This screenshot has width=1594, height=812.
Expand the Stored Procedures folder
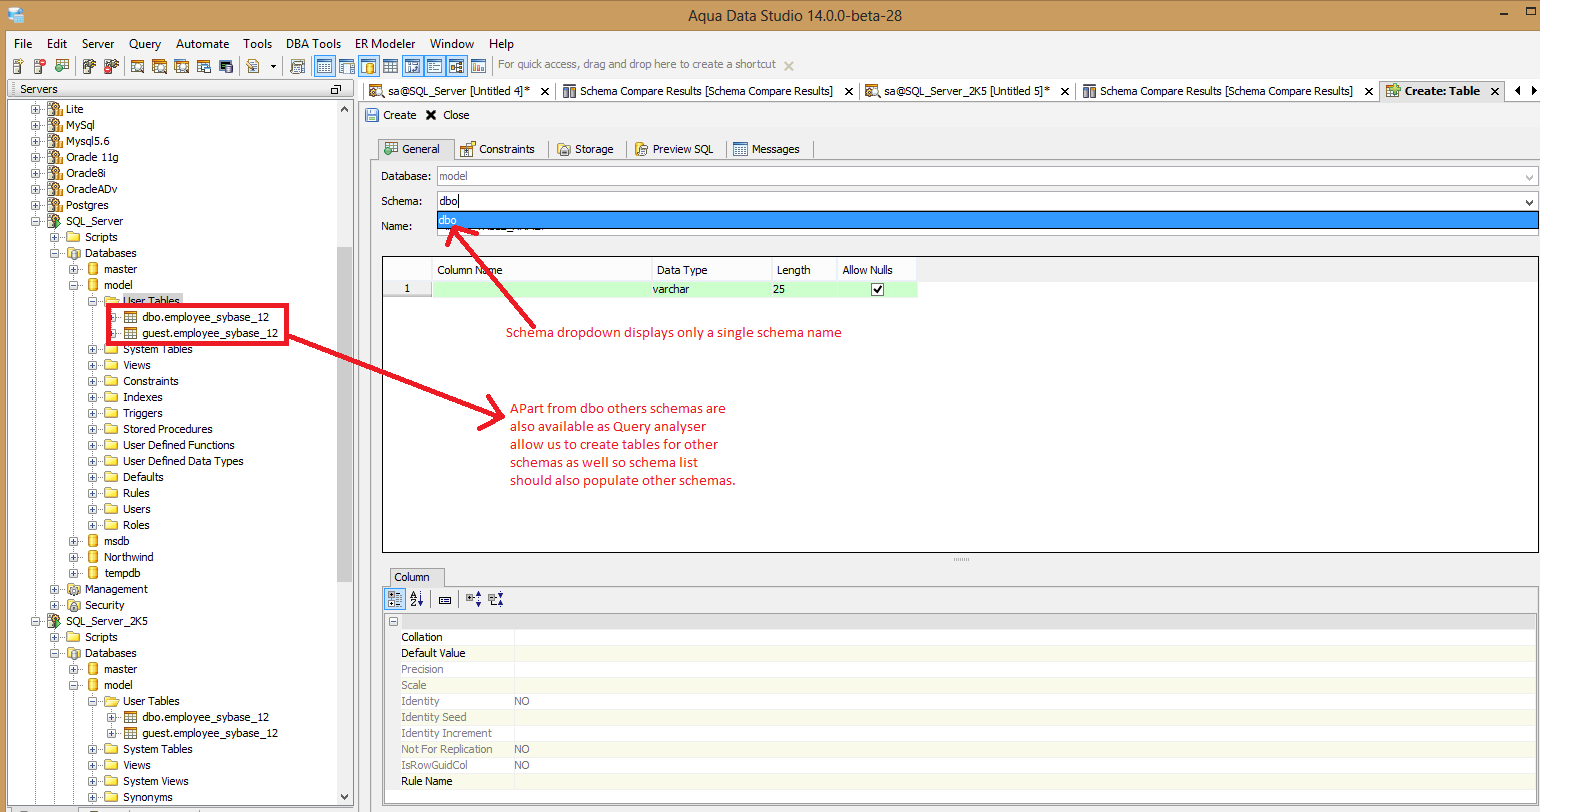(93, 429)
